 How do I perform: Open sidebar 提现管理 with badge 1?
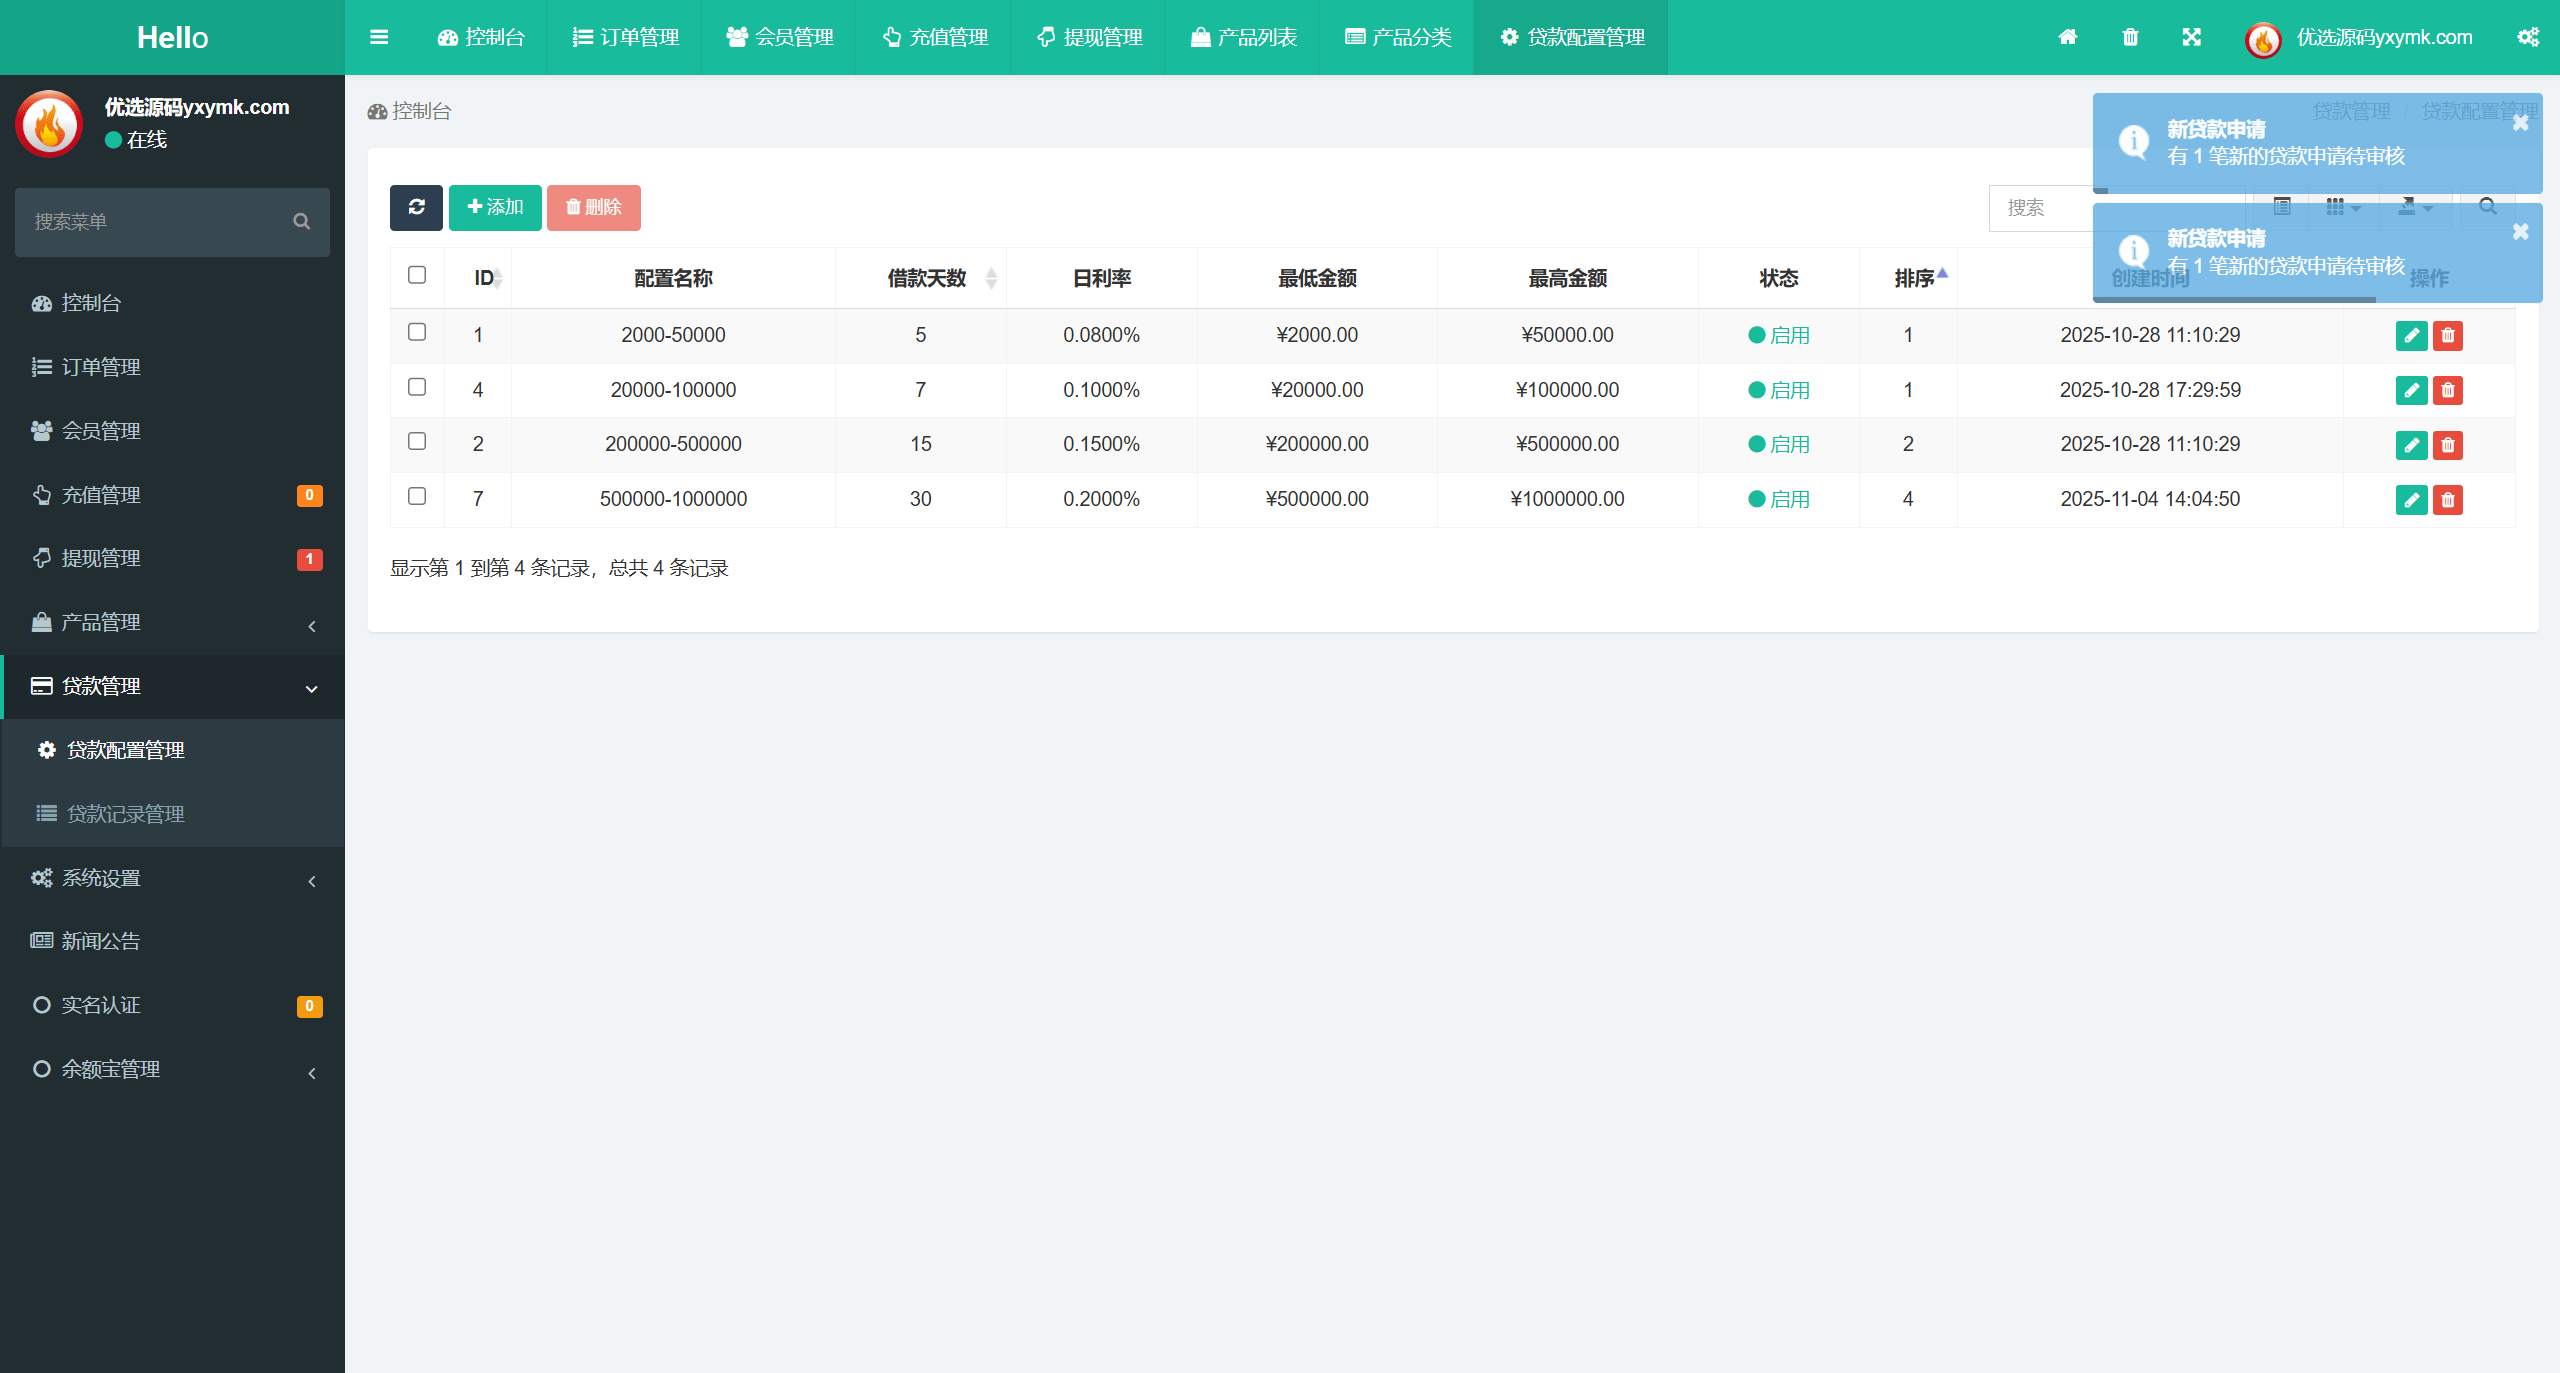172,559
